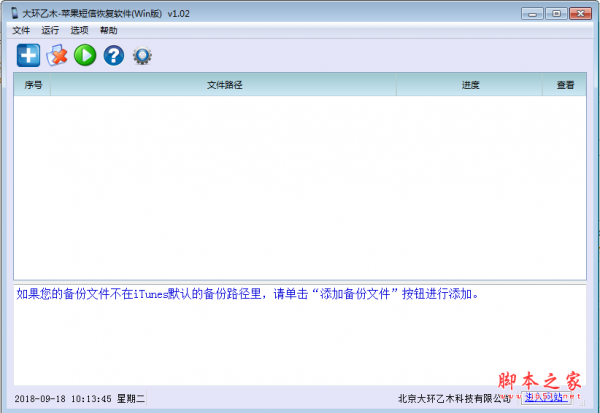This screenshot has width=600, height=413.
Task: Open the company website link in status bar
Action: click(x=546, y=398)
